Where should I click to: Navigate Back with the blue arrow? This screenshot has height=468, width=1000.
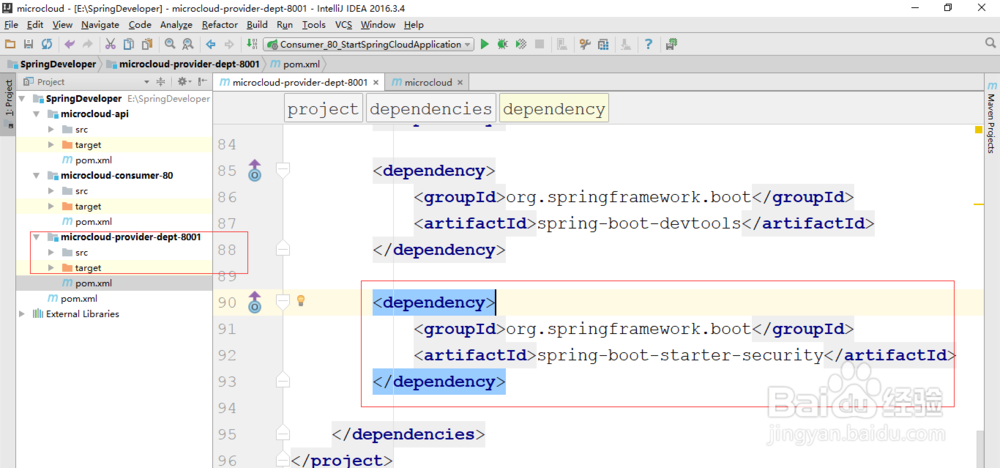click(x=210, y=44)
